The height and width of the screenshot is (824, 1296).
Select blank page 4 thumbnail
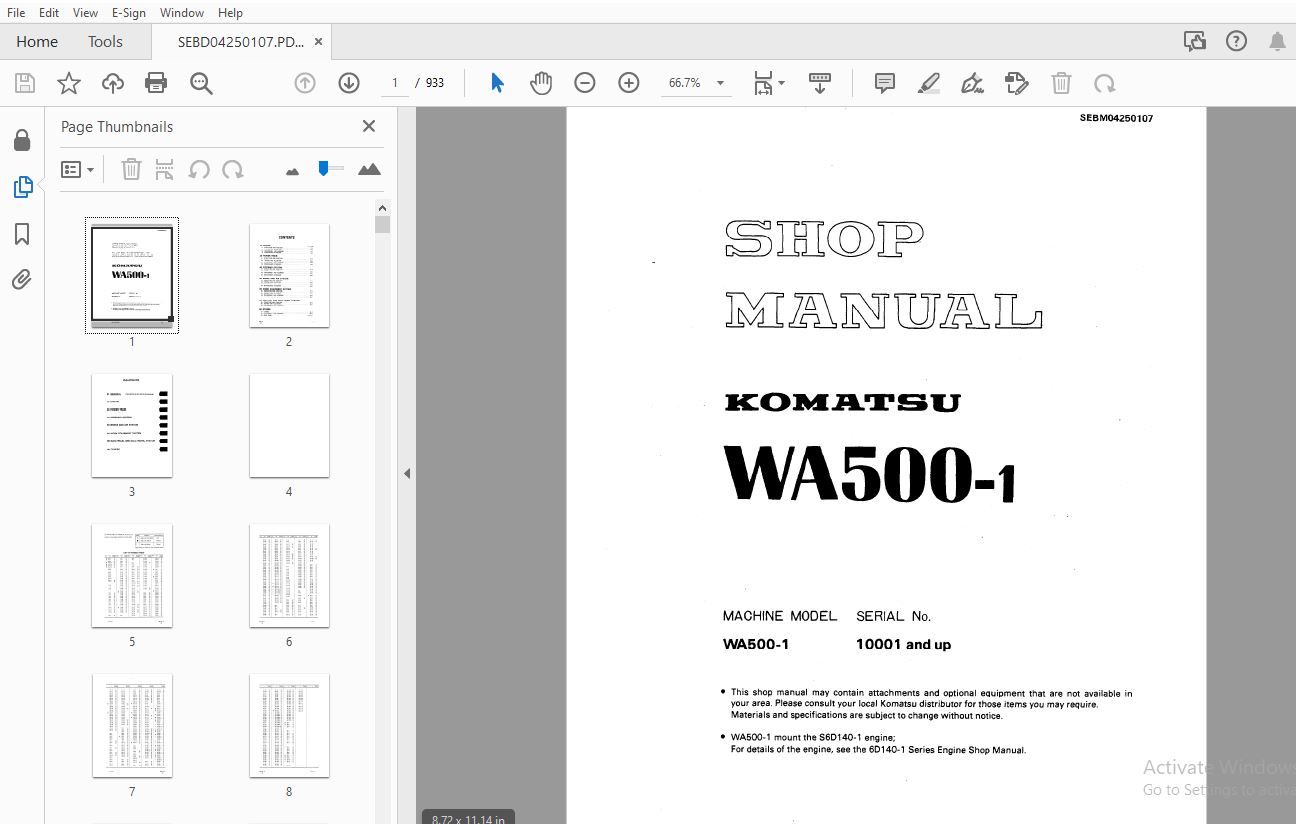[x=289, y=425]
